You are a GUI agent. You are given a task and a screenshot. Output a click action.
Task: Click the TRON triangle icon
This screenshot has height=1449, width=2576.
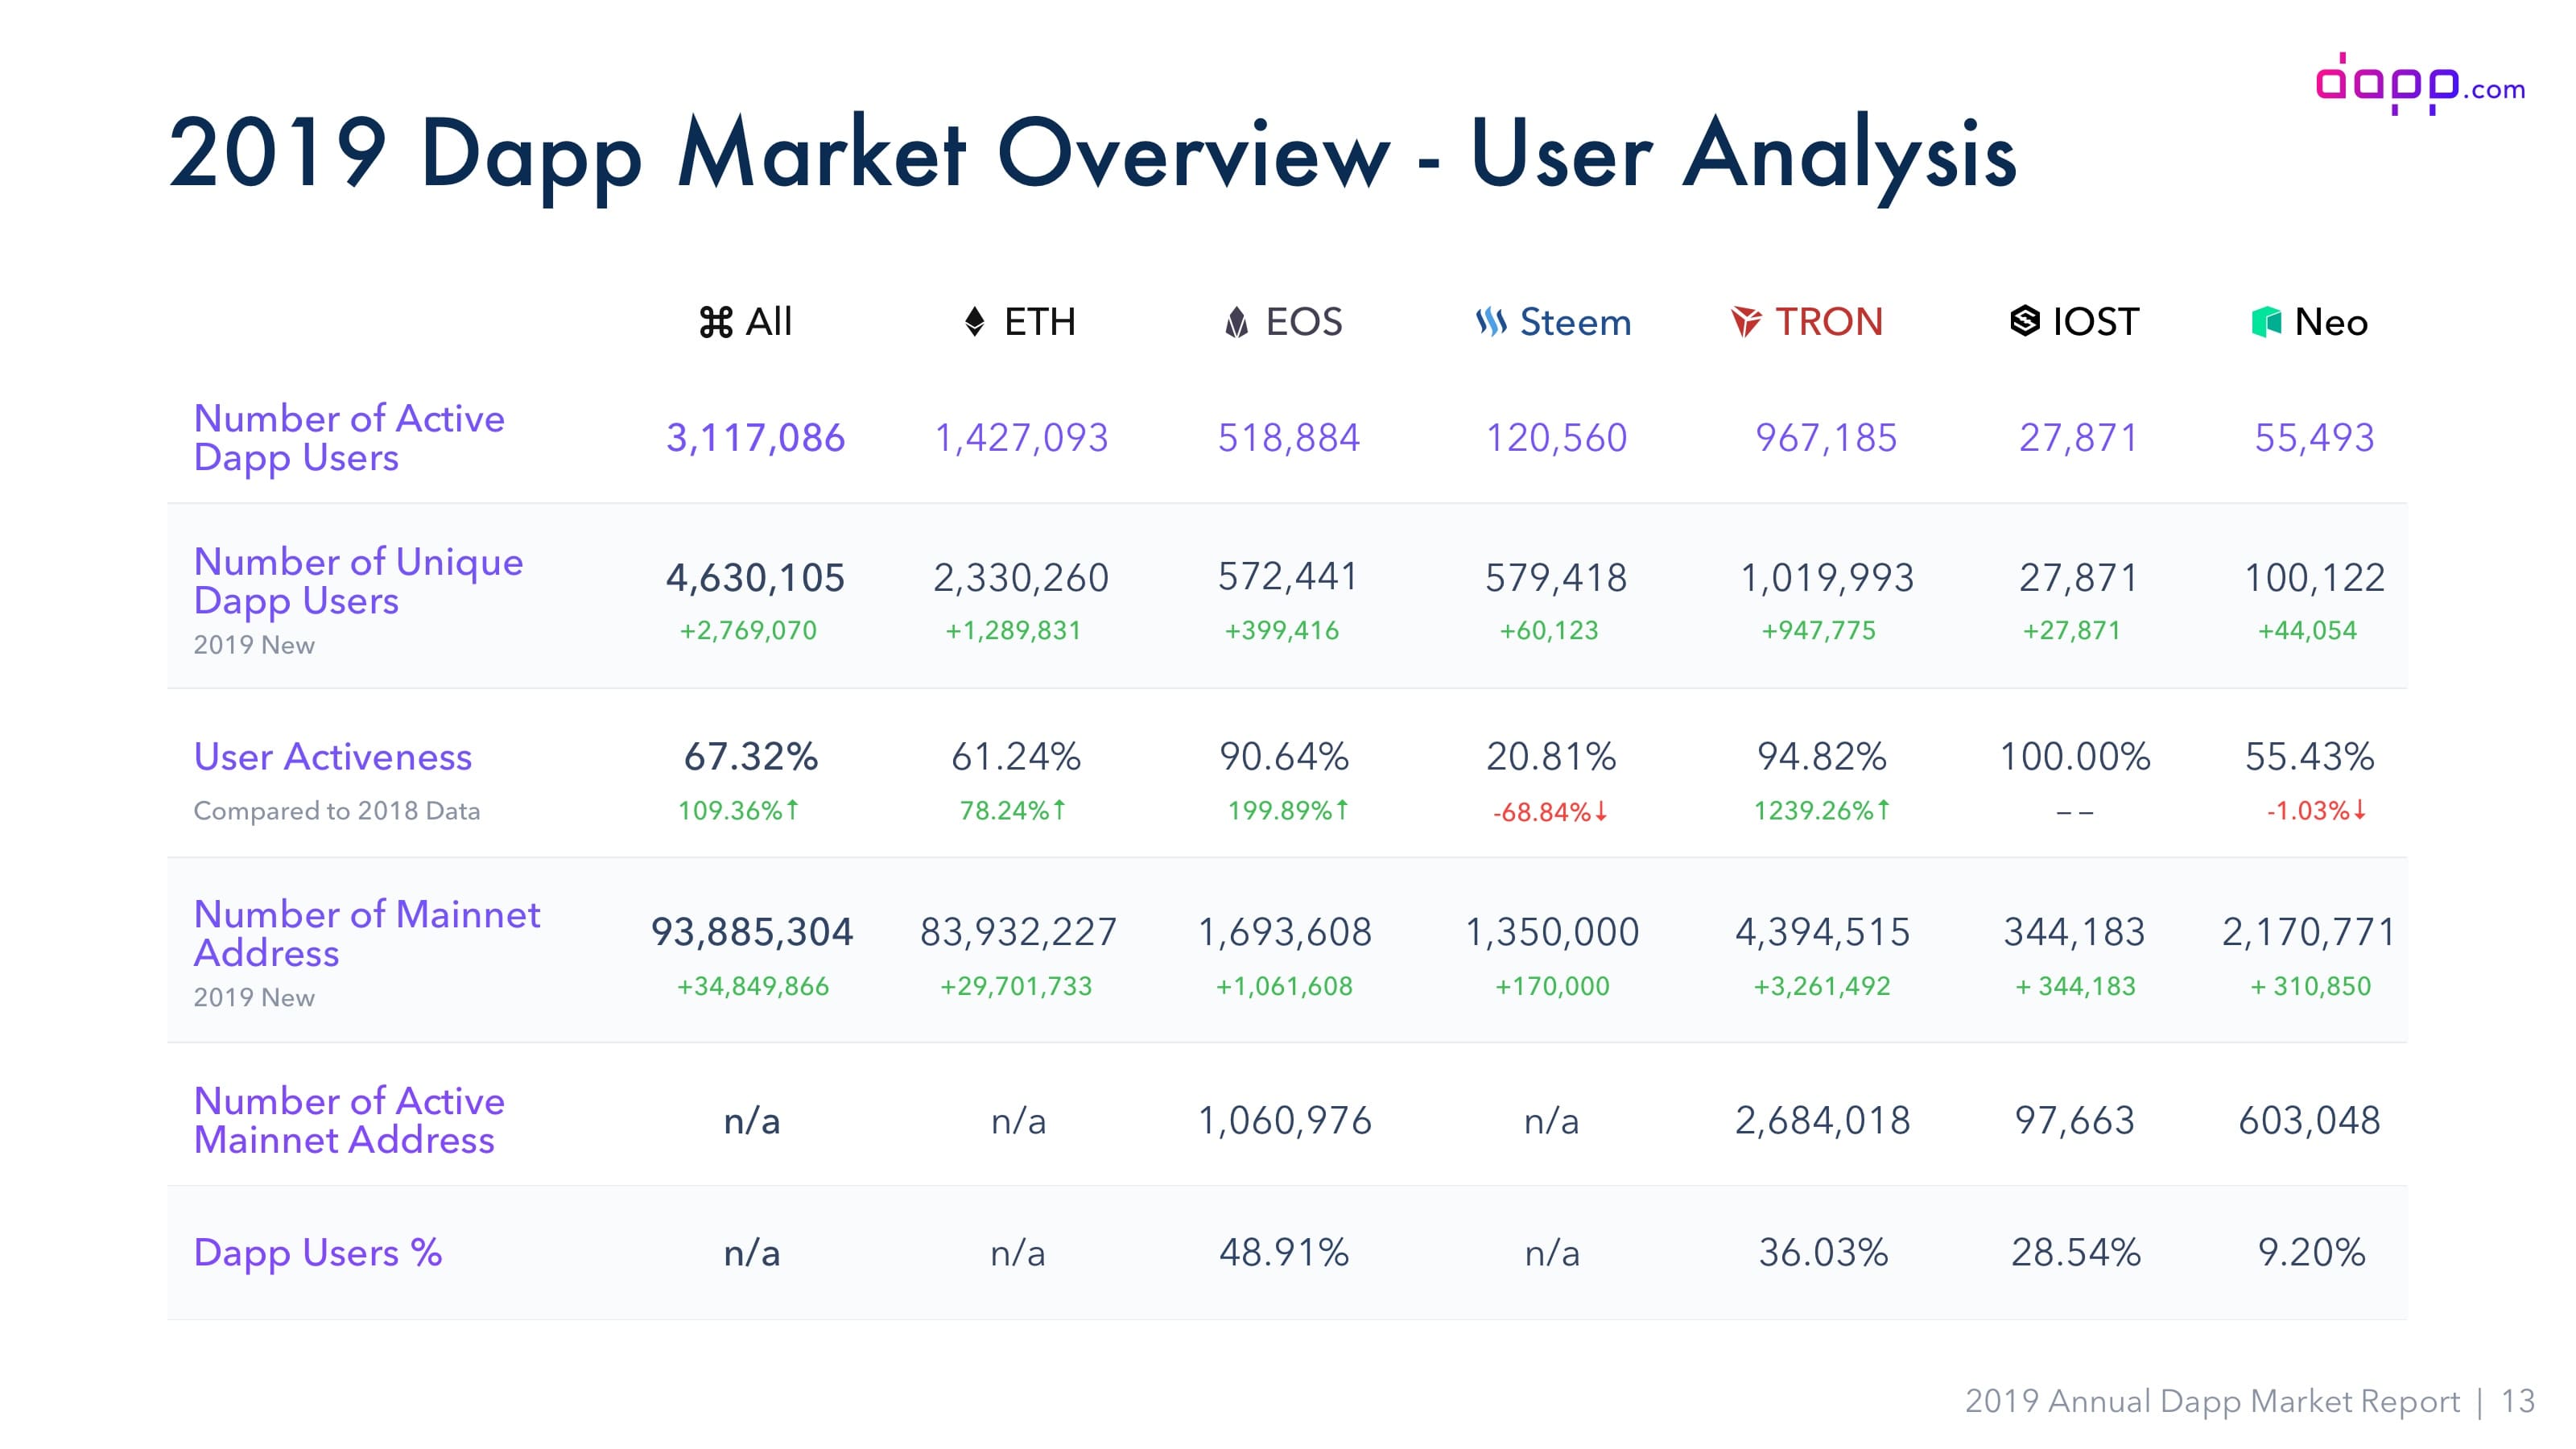(x=1746, y=322)
